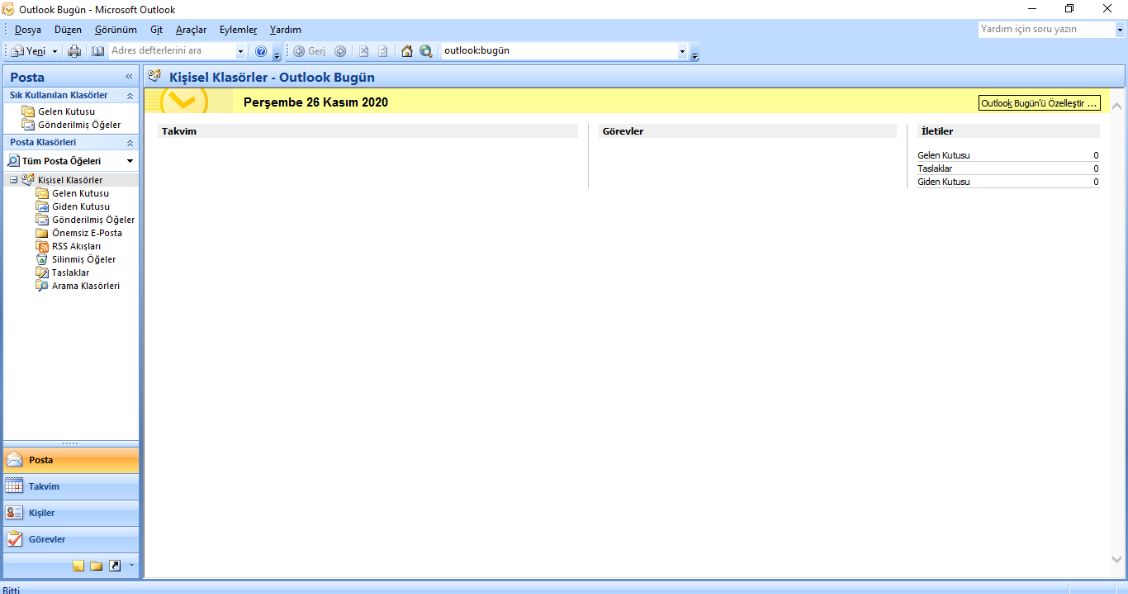Open Gelen Kutusu link under İletiler
The width and height of the screenshot is (1128, 594).
point(943,156)
